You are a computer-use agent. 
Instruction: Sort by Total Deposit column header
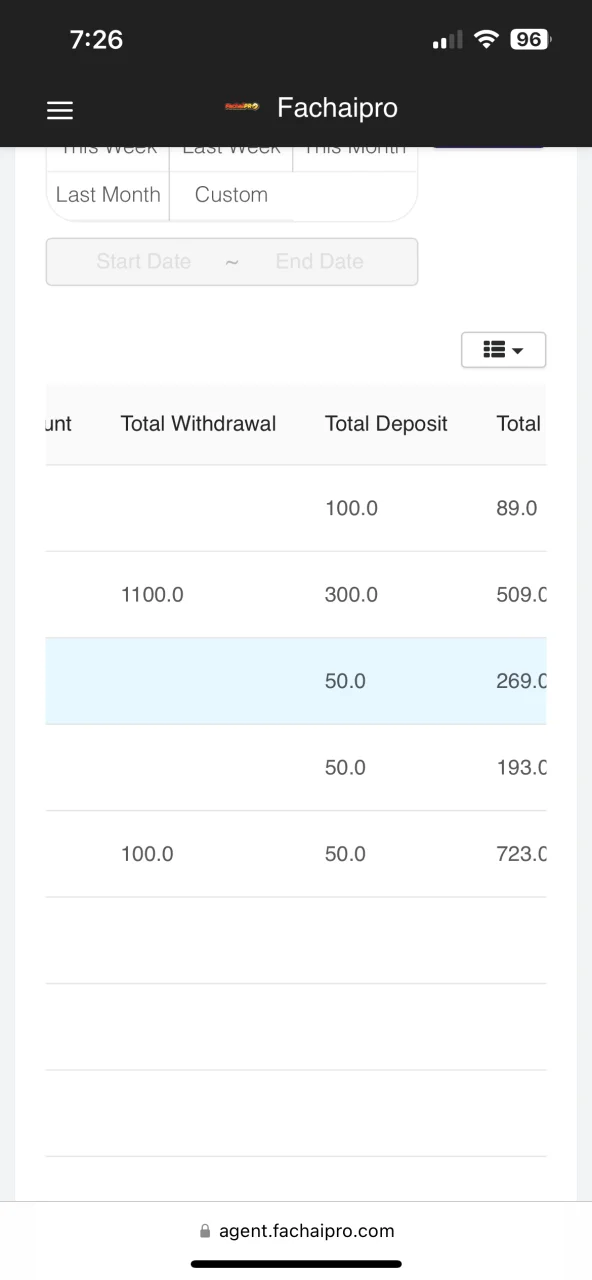coord(386,424)
